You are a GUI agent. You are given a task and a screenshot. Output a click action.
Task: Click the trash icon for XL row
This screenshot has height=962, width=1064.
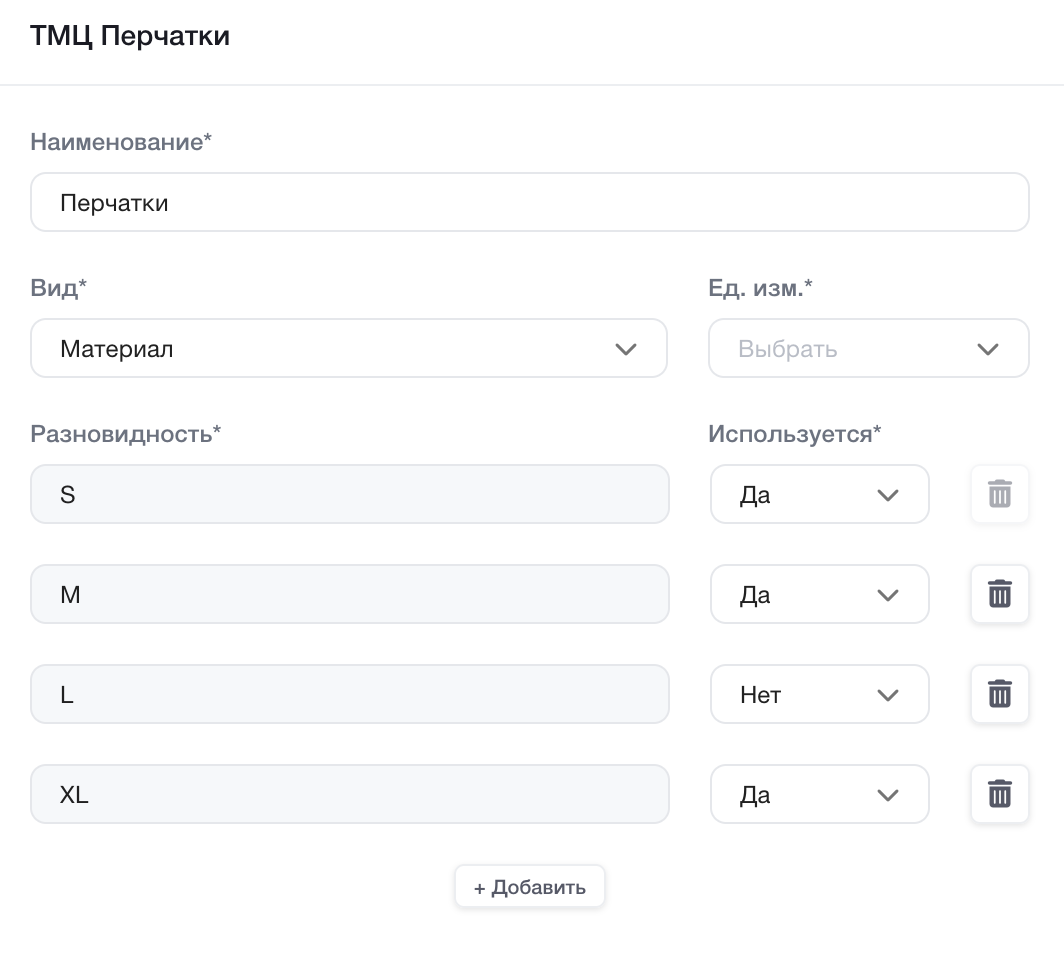coord(1000,794)
